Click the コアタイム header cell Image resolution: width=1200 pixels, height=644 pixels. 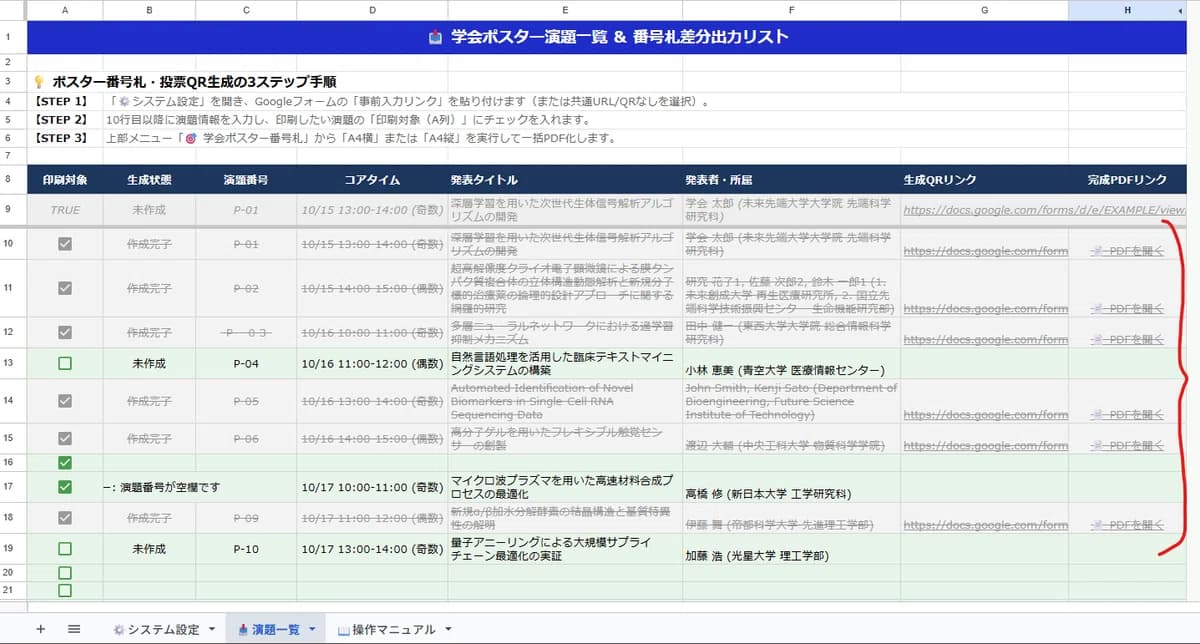point(372,180)
